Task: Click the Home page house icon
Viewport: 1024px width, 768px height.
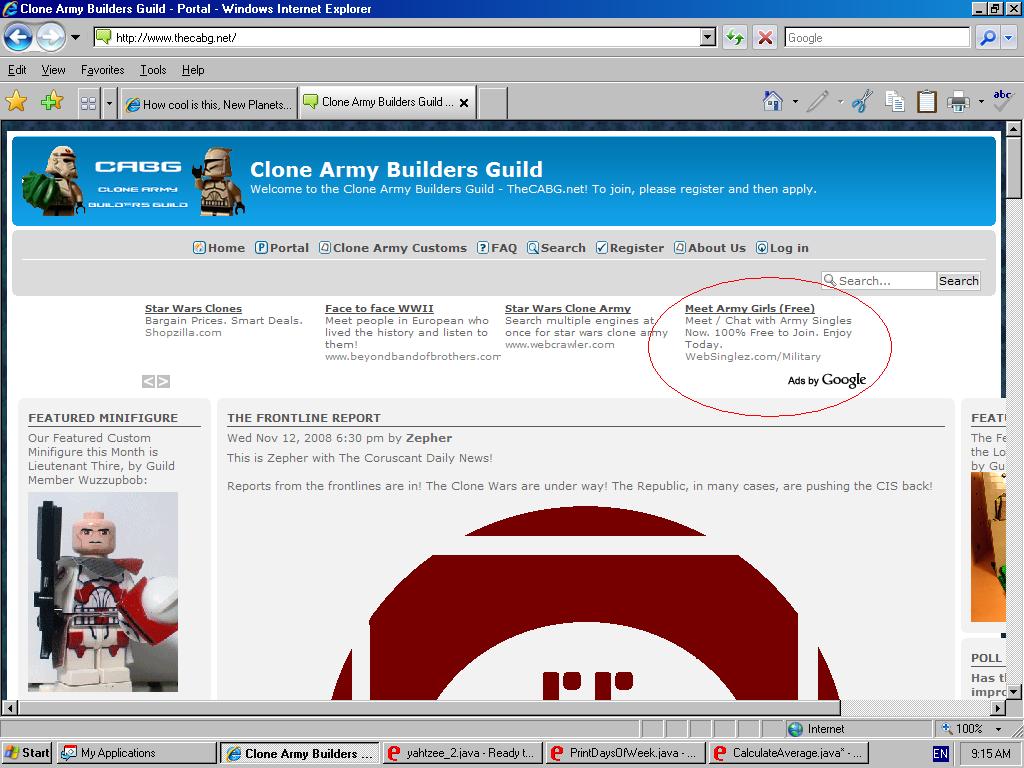Action: tap(773, 101)
